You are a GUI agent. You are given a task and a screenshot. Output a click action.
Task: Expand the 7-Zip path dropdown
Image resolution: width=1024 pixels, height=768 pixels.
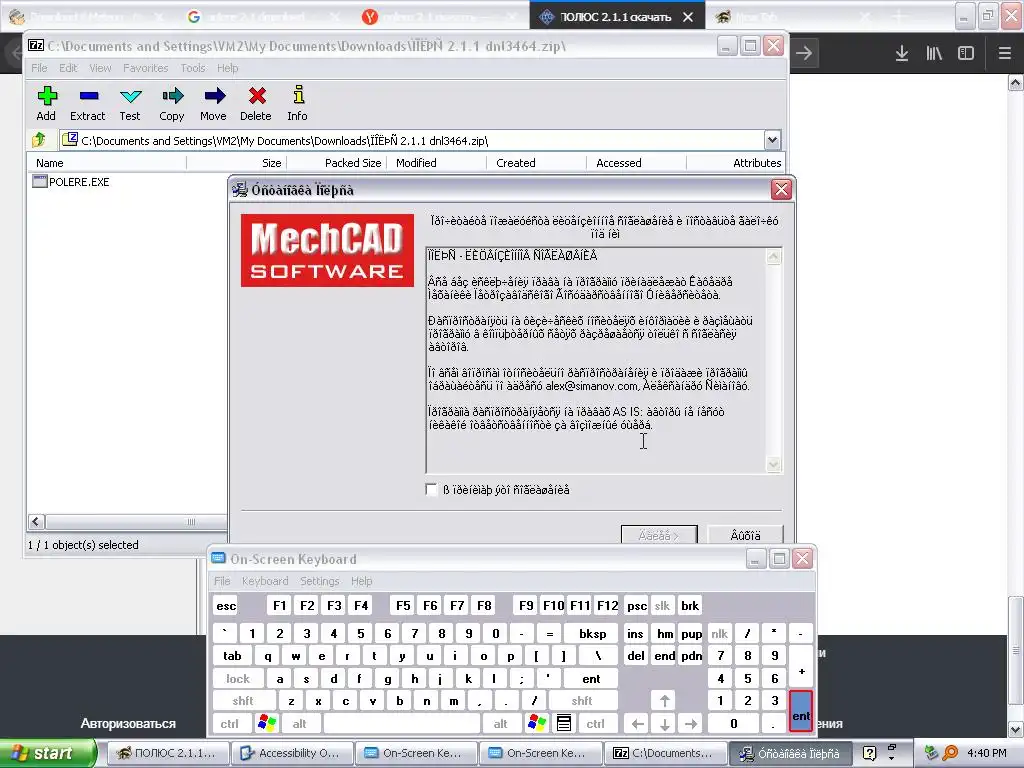click(x=773, y=140)
